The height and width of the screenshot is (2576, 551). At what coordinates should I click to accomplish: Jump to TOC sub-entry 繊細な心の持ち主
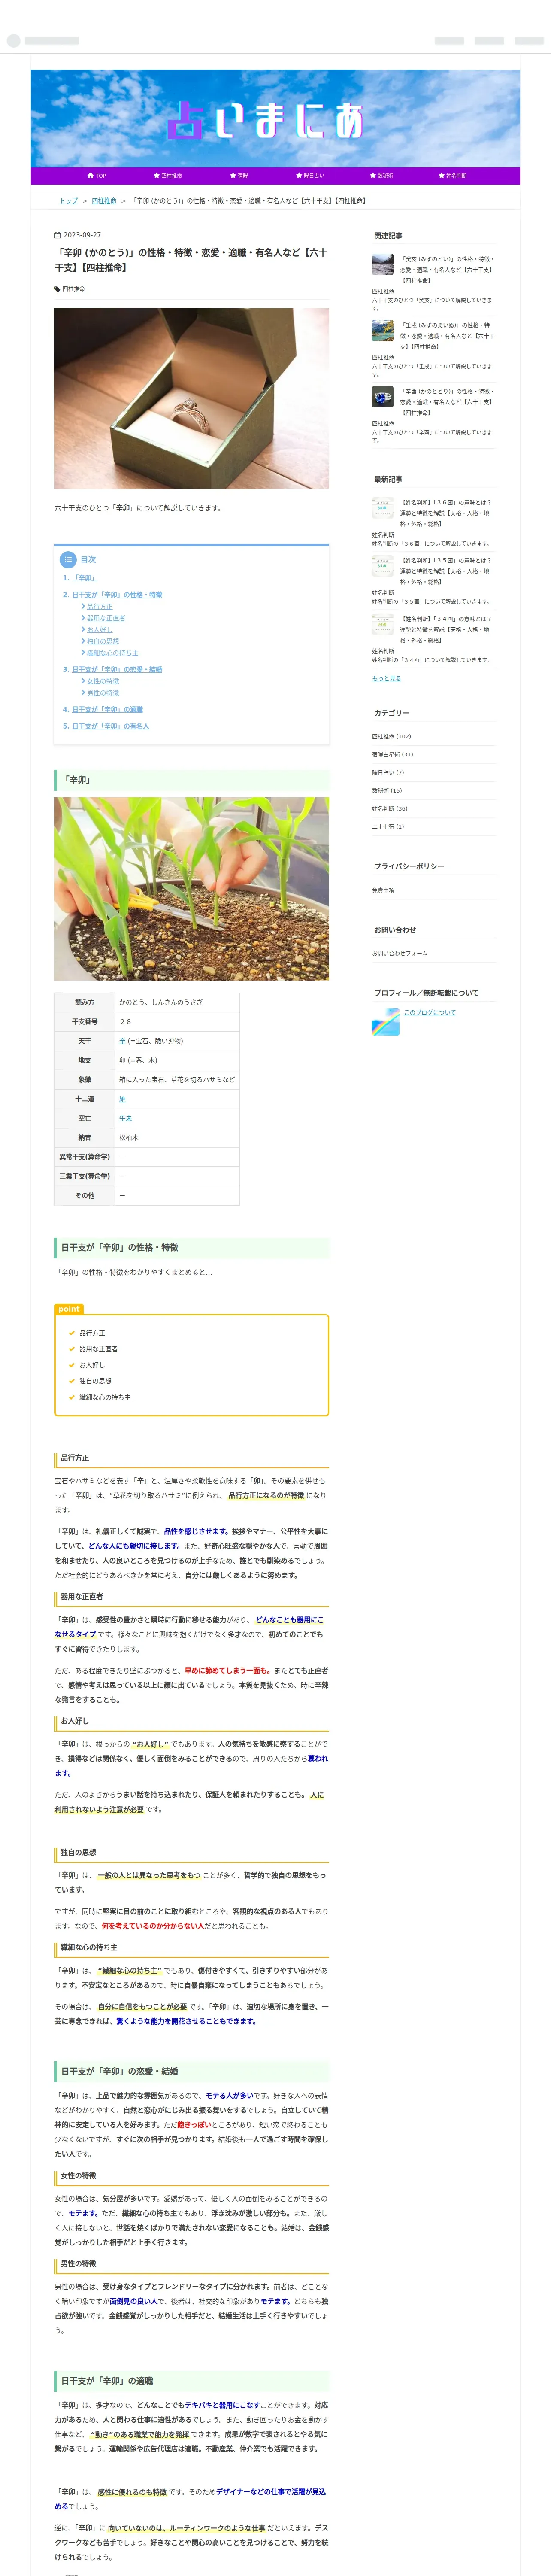click(112, 653)
